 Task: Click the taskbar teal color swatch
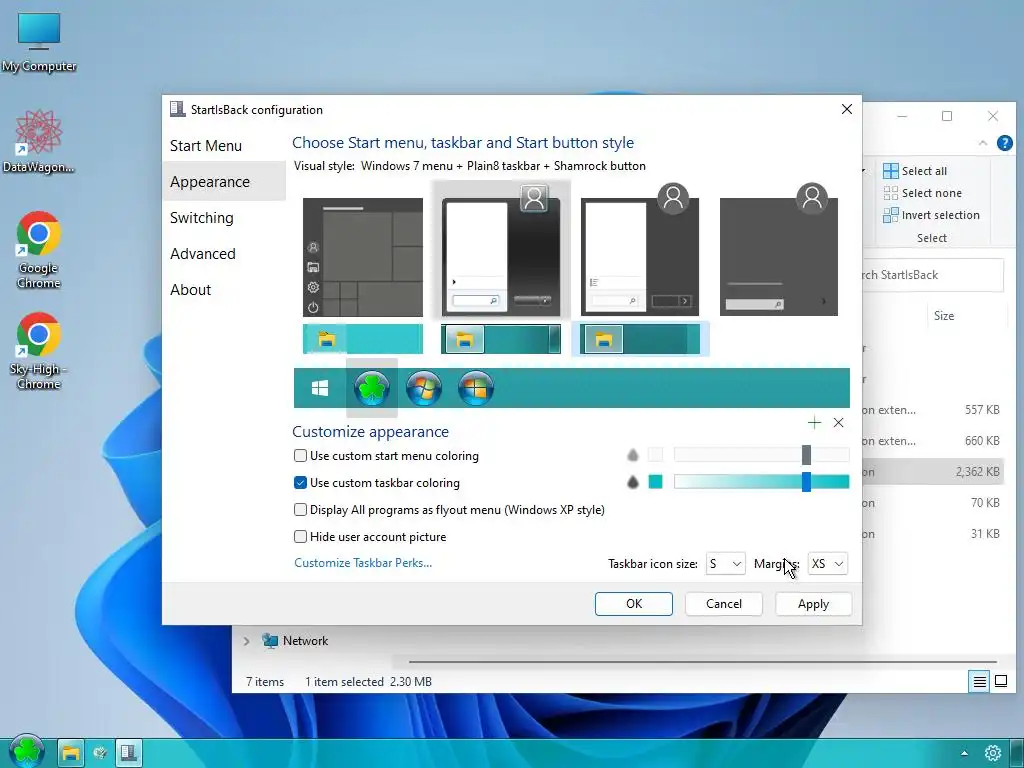655,482
